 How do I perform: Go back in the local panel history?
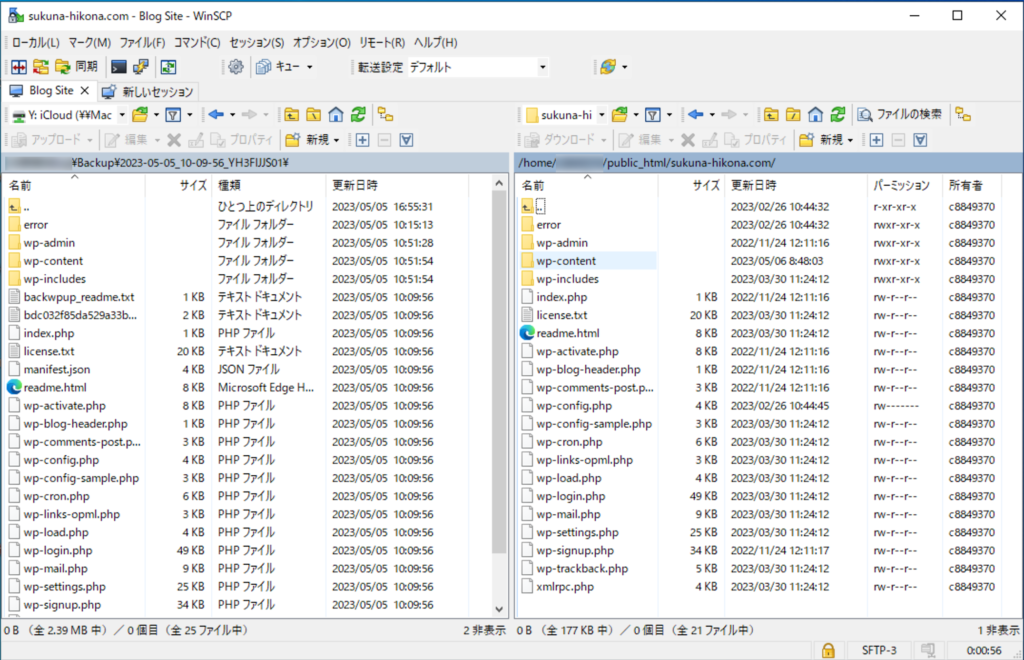(x=216, y=115)
